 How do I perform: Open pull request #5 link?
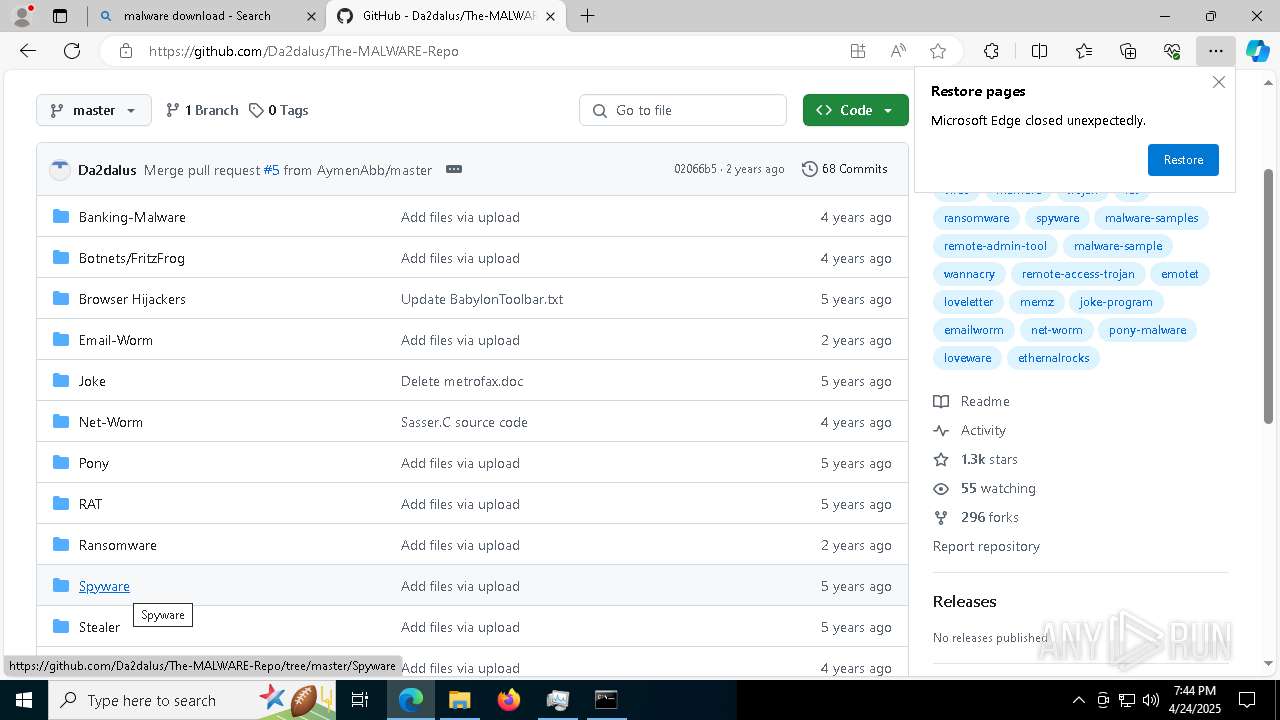(271, 170)
